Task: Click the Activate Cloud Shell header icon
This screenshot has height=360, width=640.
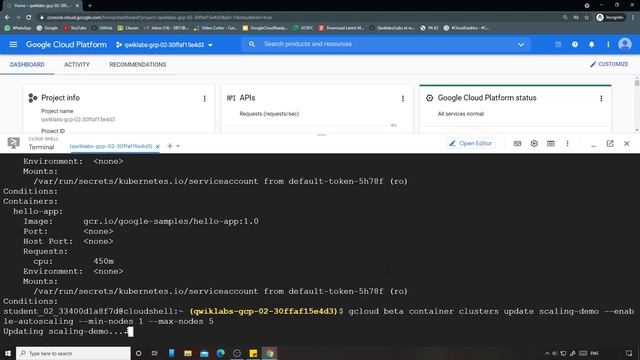Action: pos(558,44)
